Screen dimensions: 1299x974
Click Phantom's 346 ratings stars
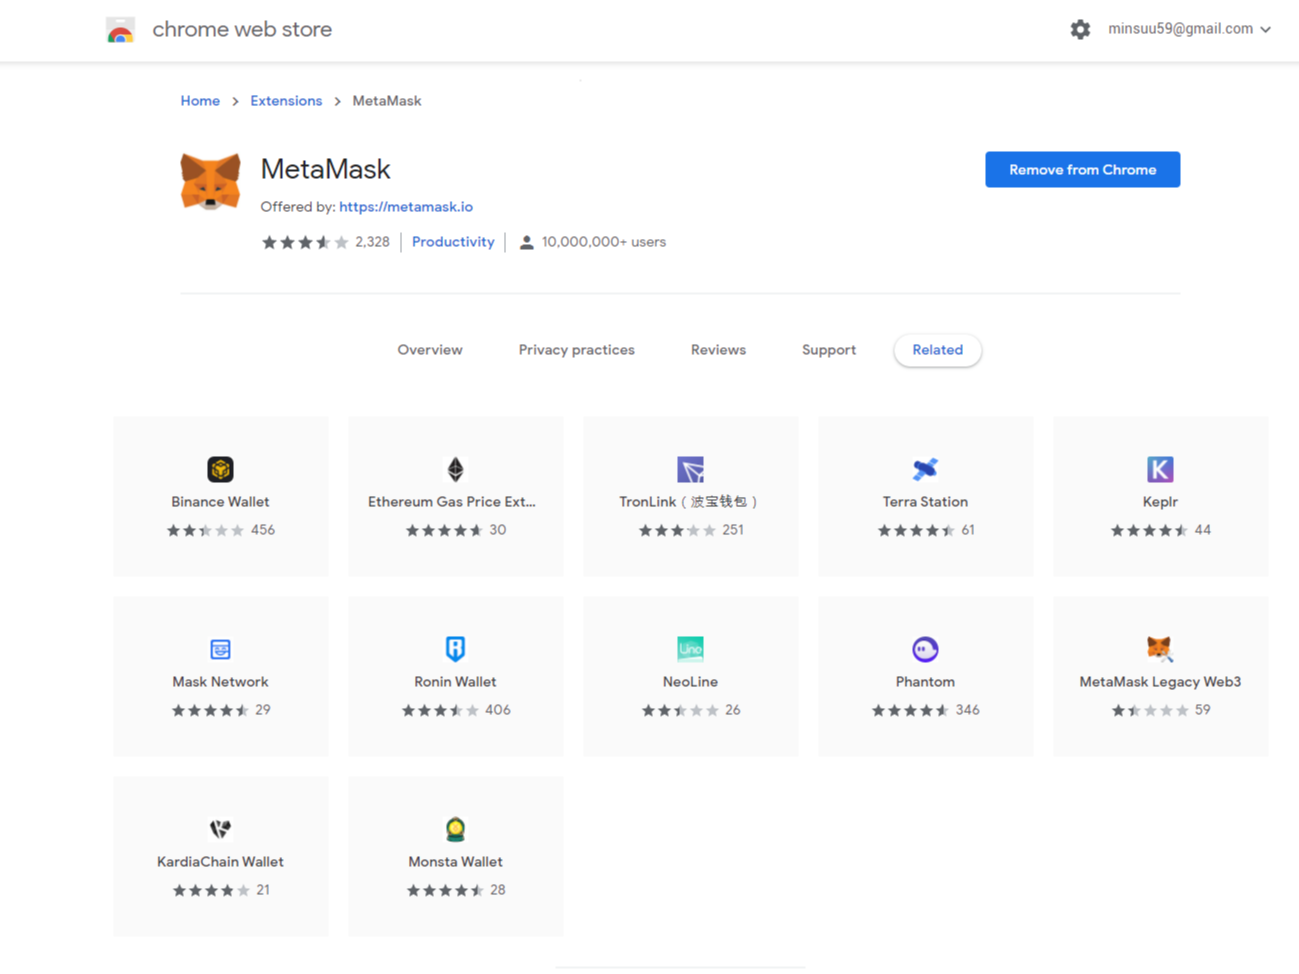(910, 711)
